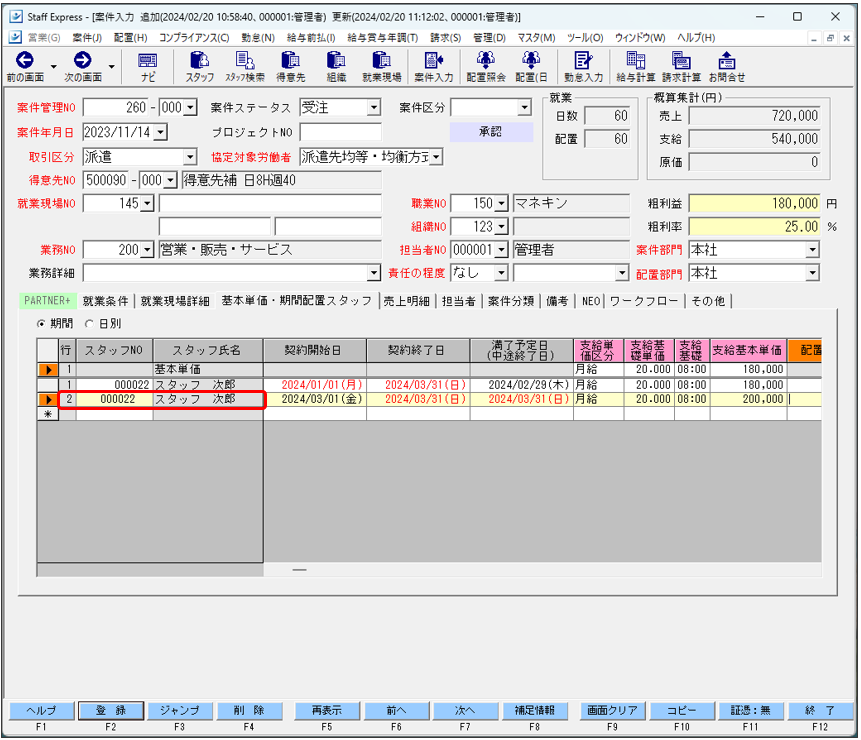Viewport: 861px width, 740px height.
Task: Click the Staff Express title bar app icon
Action: pyautogui.click(x=15, y=16)
